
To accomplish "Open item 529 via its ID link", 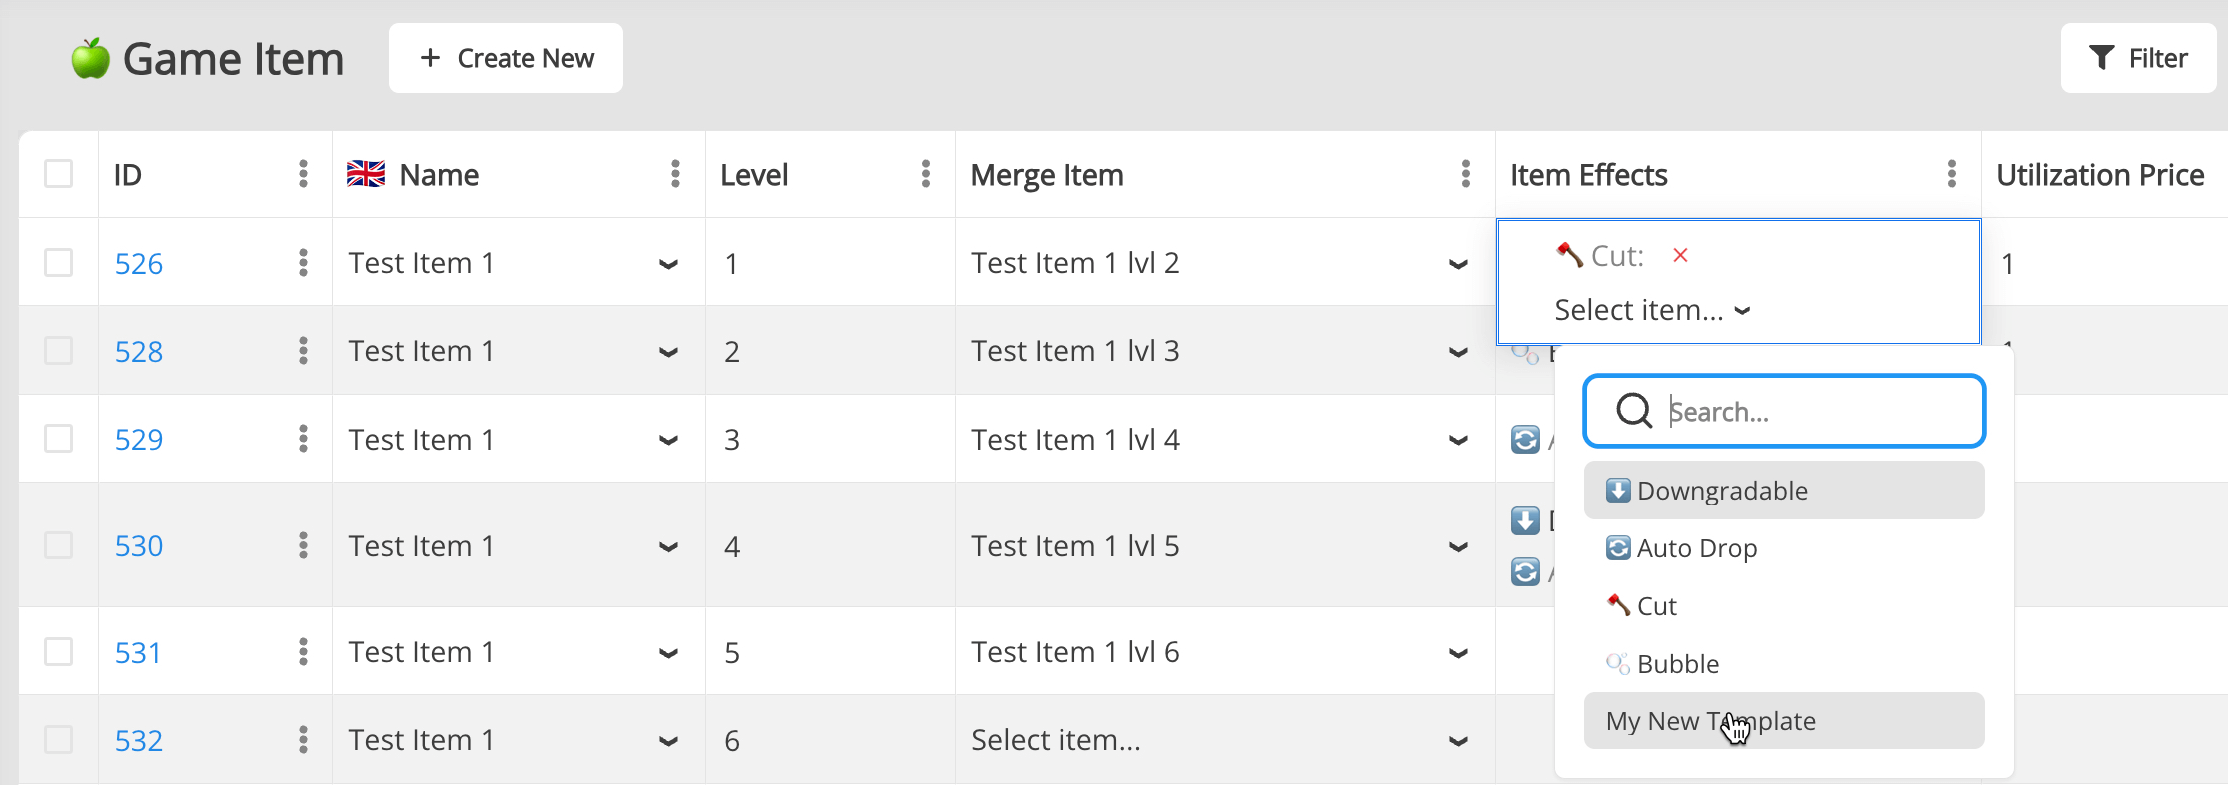I will click(139, 439).
